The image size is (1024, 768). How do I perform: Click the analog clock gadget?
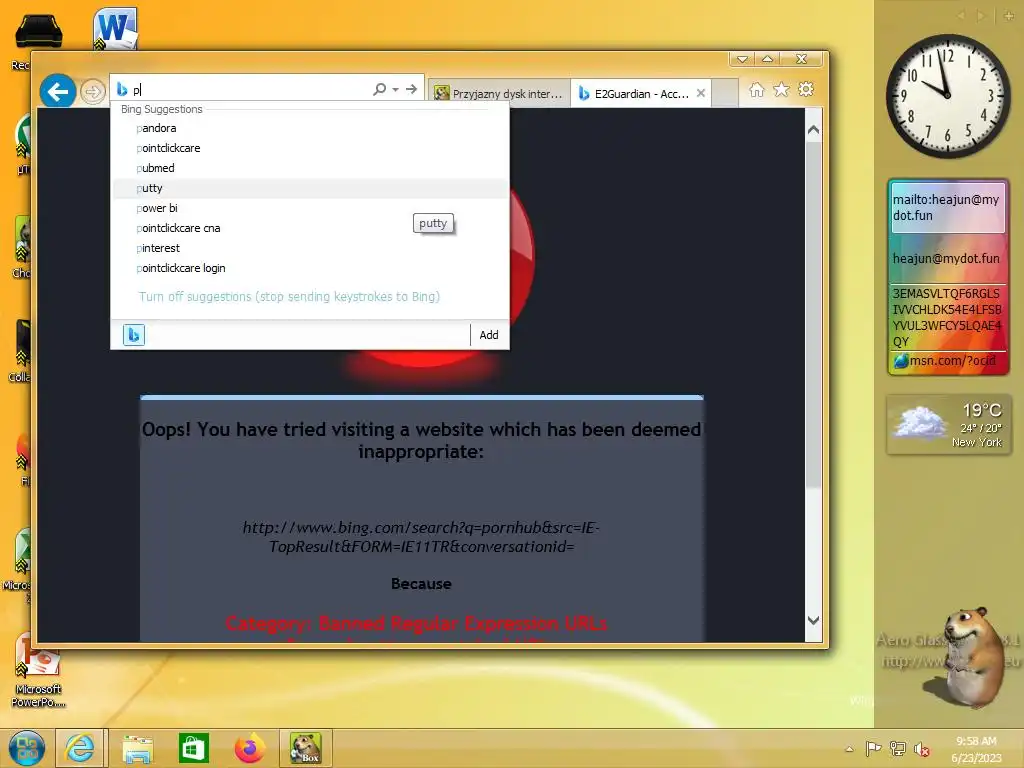[x=948, y=96]
